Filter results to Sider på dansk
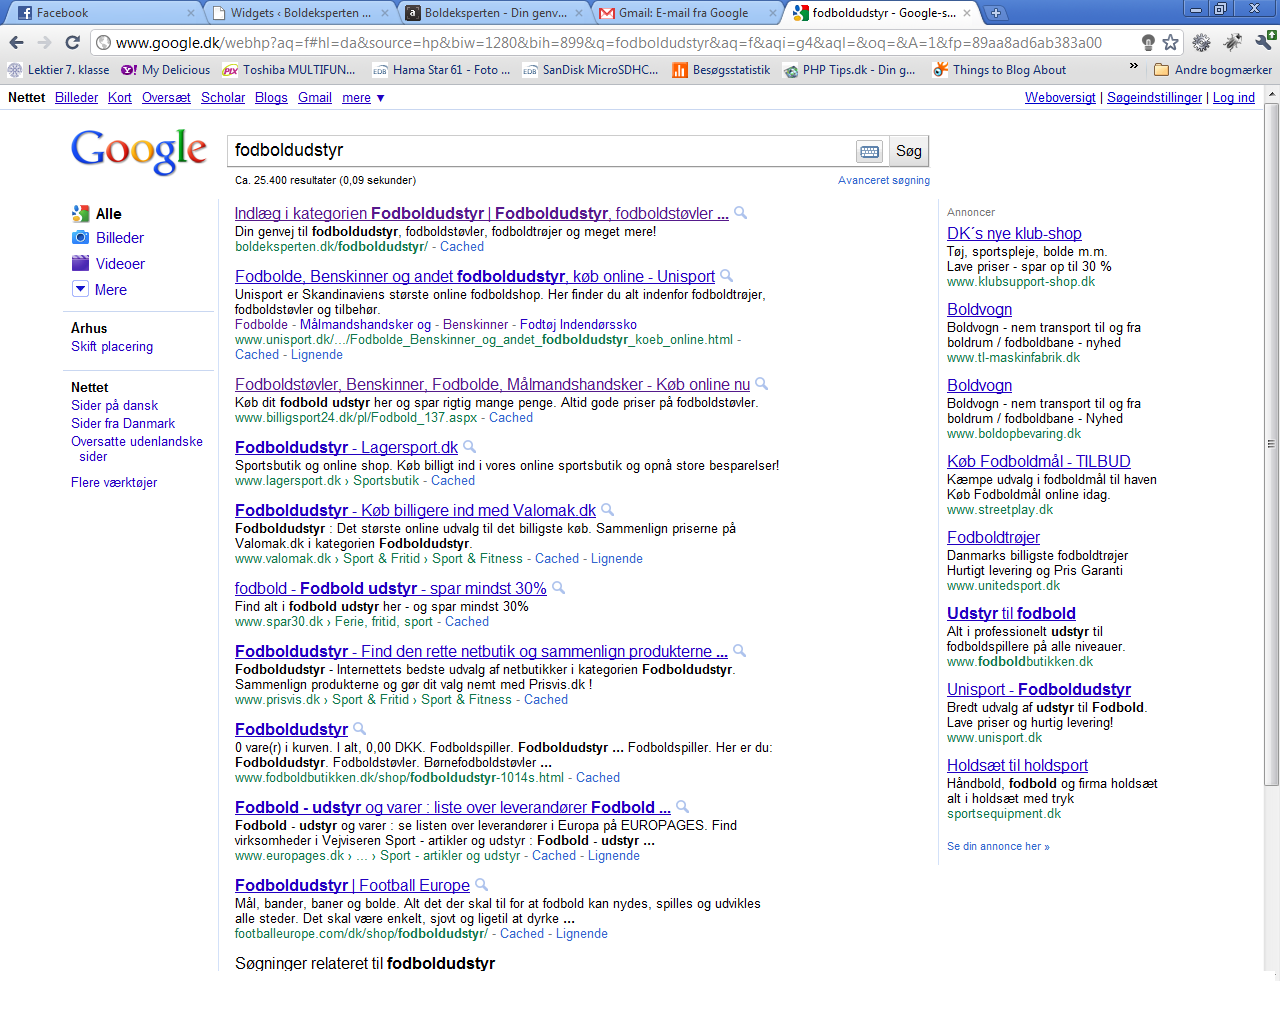The image size is (1280, 1024). [x=114, y=406]
